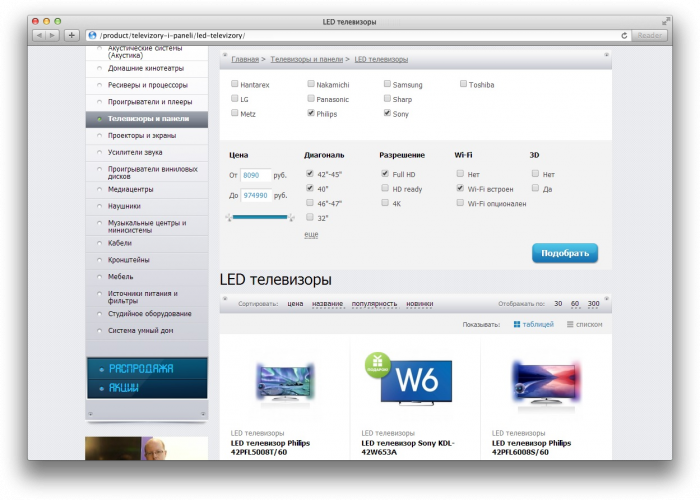This screenshot has height=500, width=700.
Task: Click the Reader button in address bar
Action: 650,35
